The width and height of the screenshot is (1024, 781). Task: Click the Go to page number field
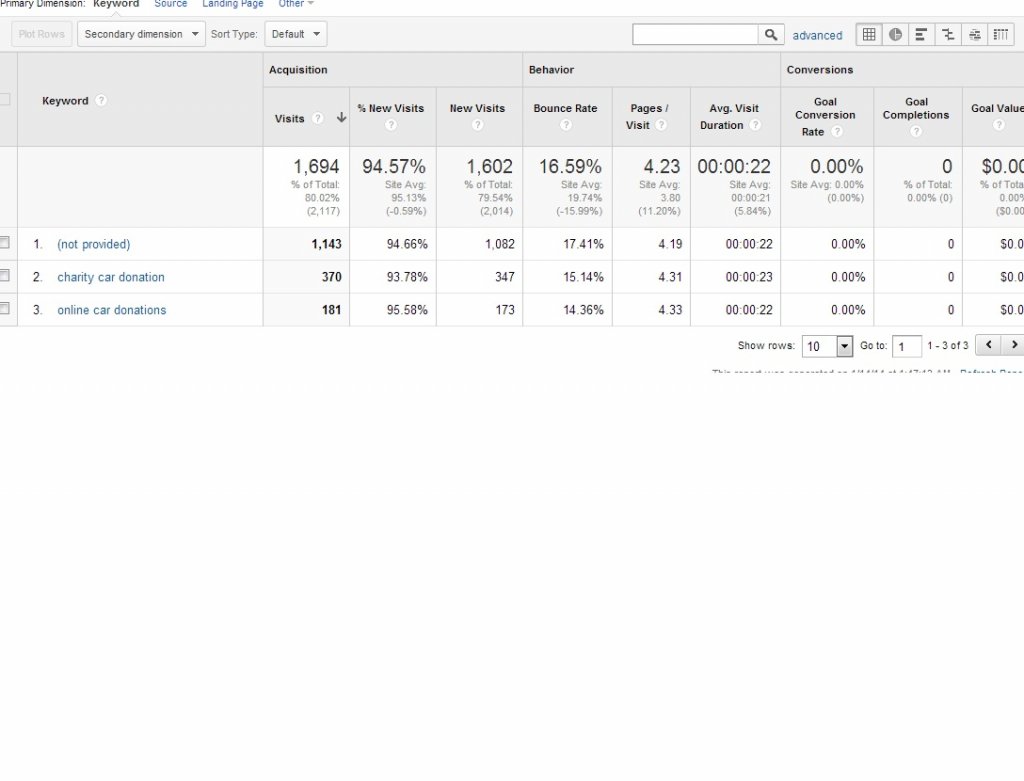pos(906,346)
